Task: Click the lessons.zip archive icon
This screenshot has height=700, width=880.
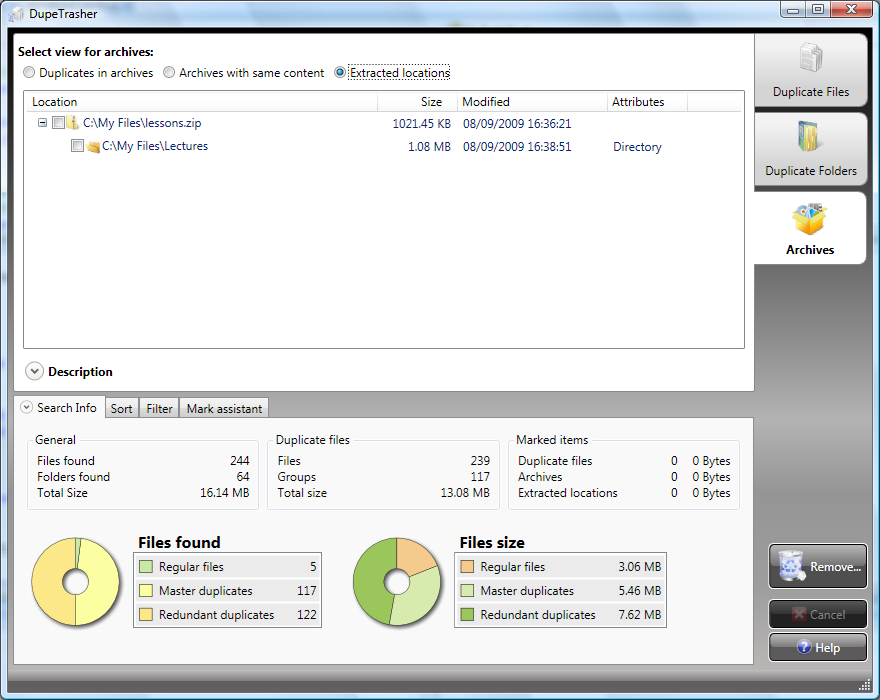Action: tap(73, 122)
